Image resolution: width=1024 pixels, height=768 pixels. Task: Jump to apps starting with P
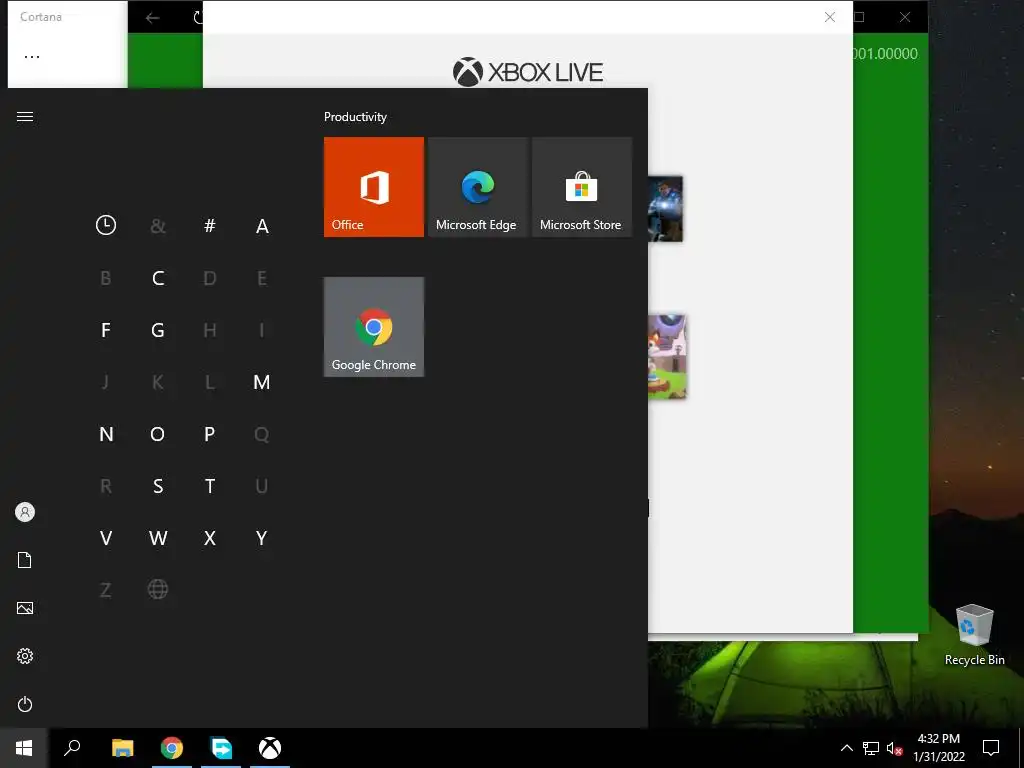coord(210,434)
